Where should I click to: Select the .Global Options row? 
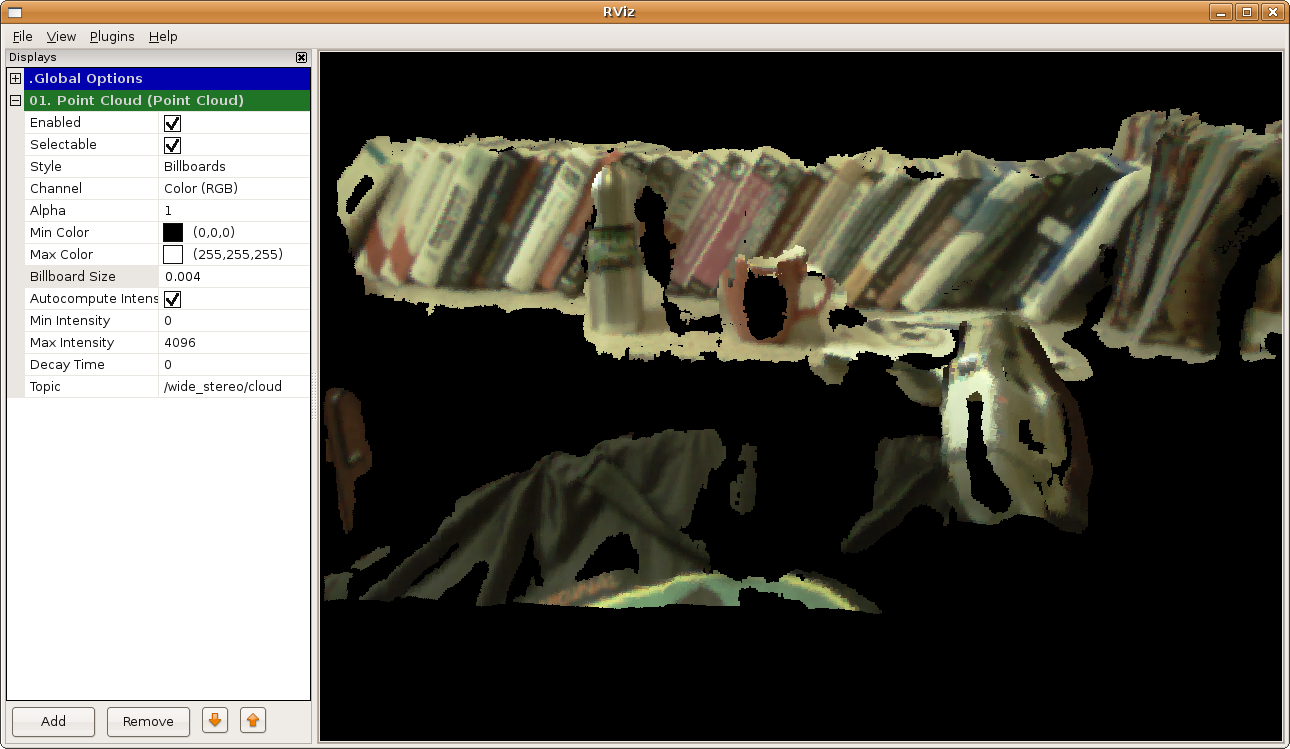point(167,78)
